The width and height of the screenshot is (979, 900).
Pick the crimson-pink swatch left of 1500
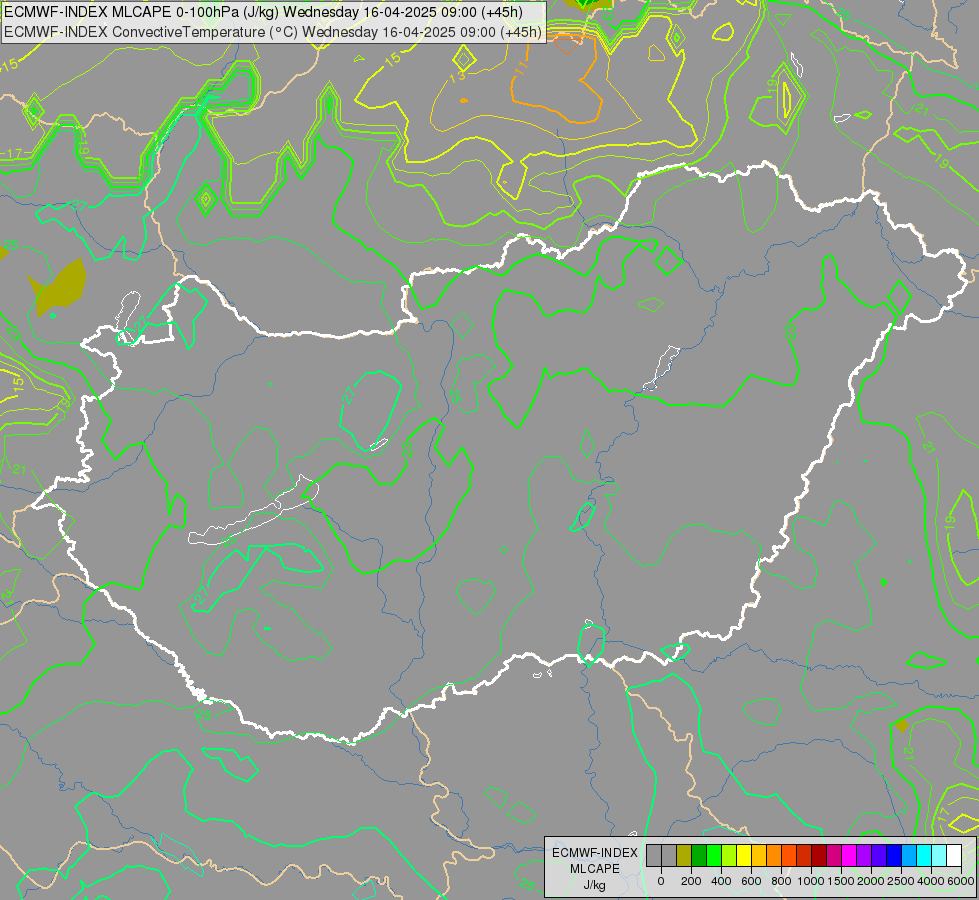click(834, 856)
